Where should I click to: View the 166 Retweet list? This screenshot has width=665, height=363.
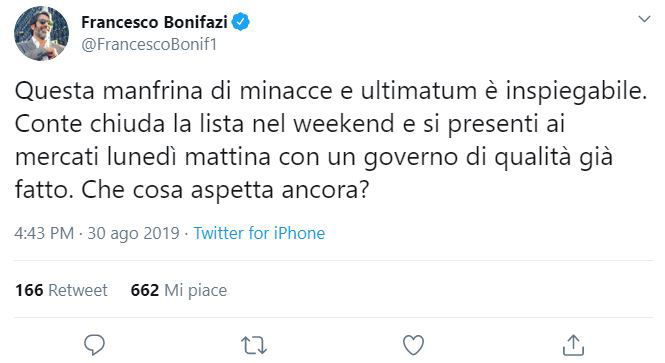(x=61, y=290)
